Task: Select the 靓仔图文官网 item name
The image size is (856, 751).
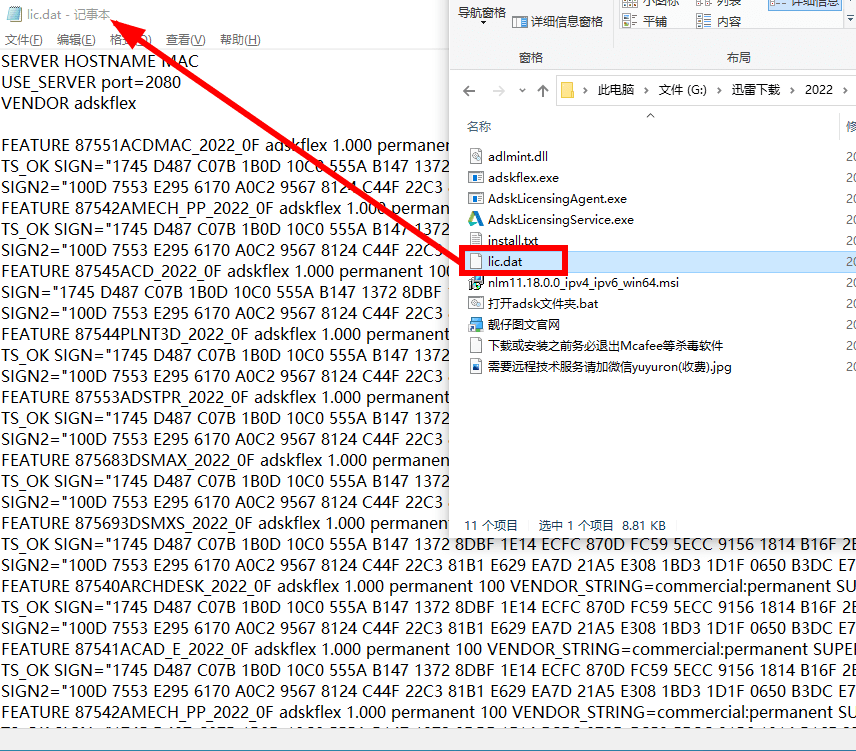Action: [x=524, y=325]
